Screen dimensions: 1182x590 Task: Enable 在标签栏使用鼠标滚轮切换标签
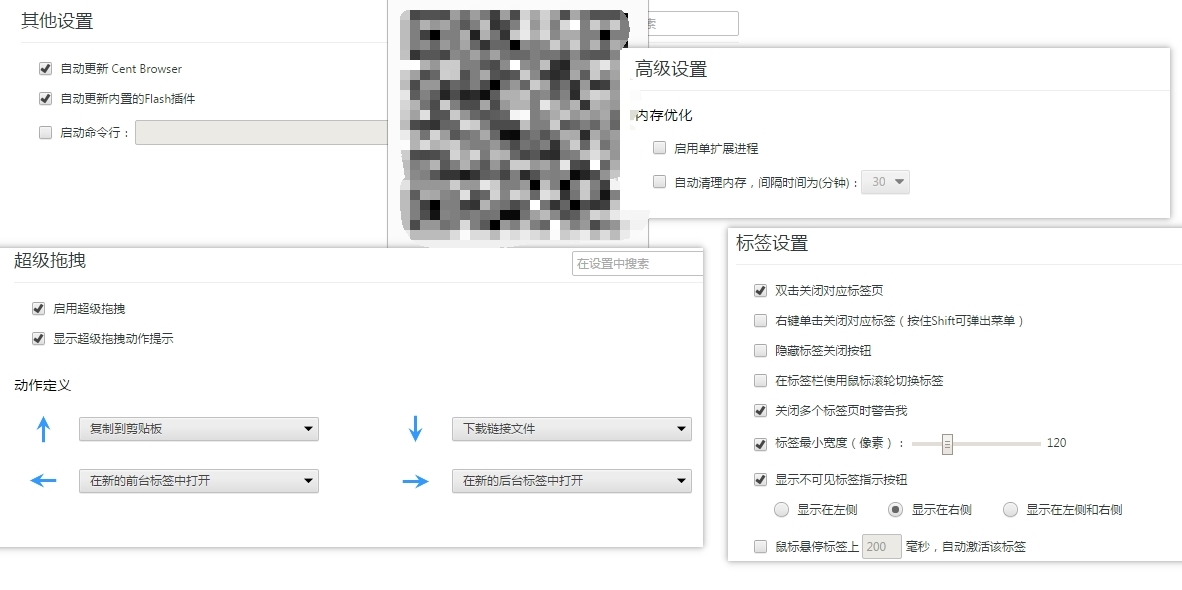(x=761, y=381)
